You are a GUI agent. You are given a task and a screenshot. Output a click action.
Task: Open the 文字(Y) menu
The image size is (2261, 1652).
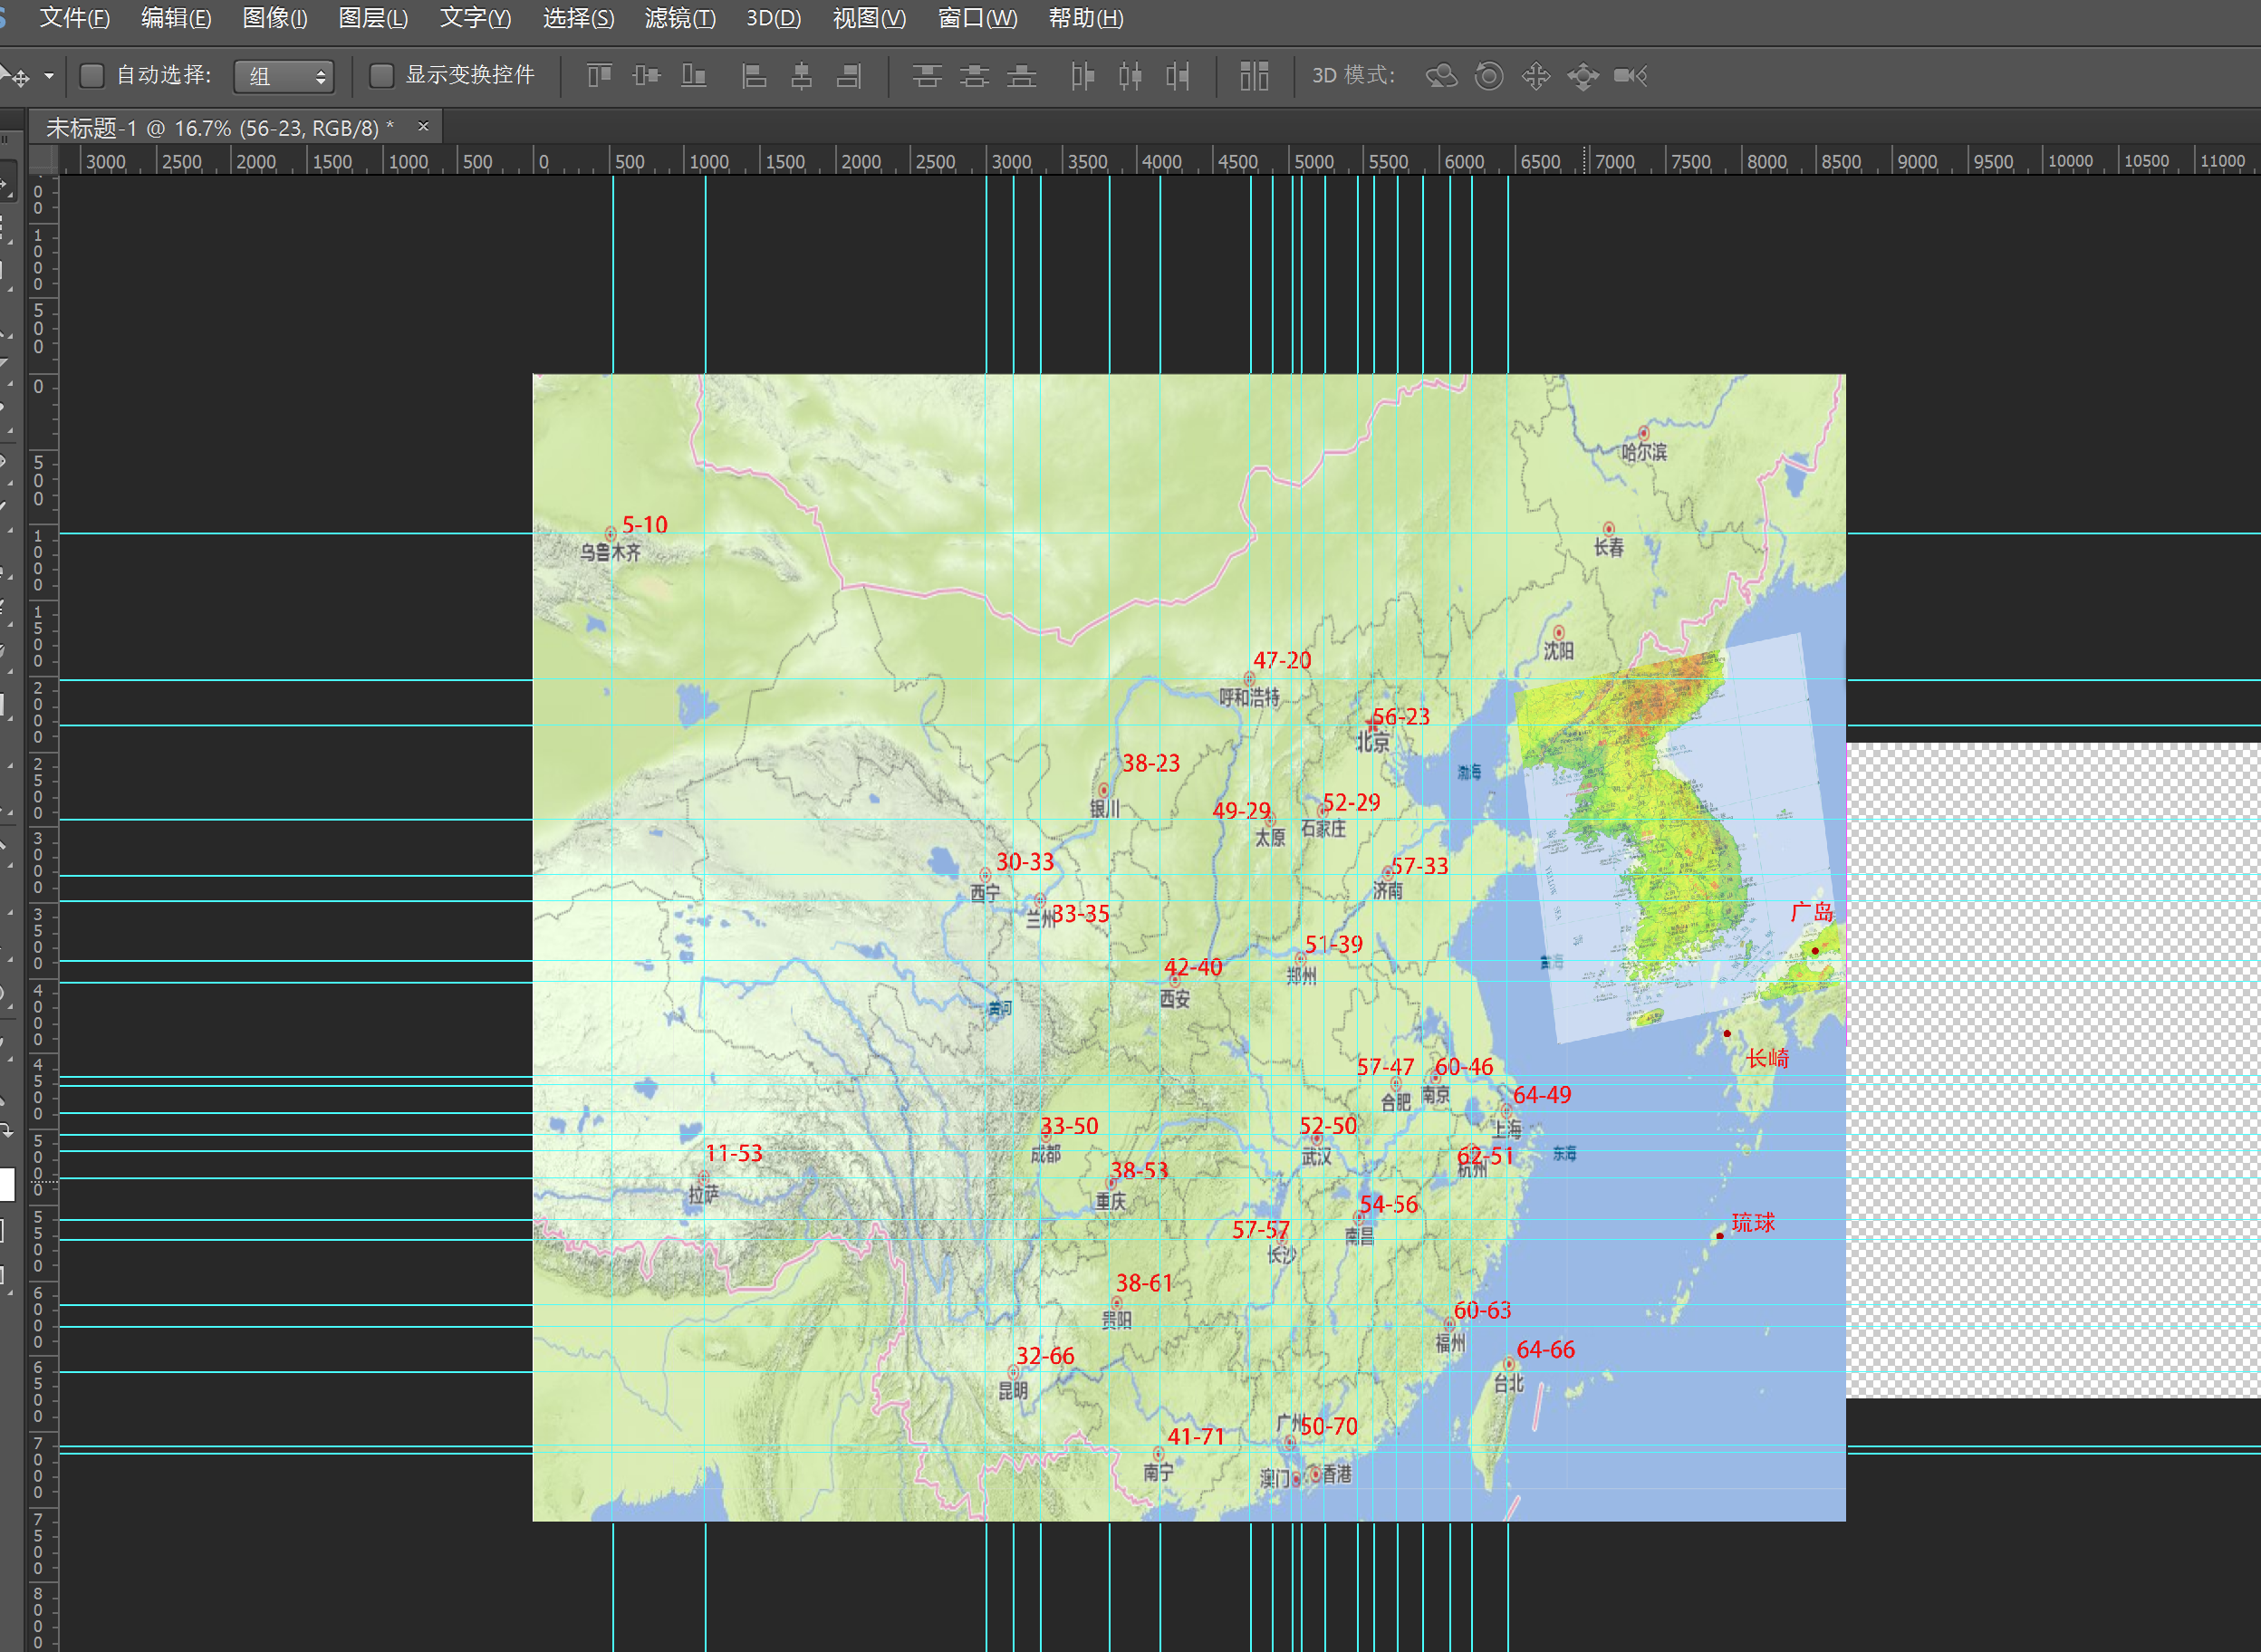point(476,18)
